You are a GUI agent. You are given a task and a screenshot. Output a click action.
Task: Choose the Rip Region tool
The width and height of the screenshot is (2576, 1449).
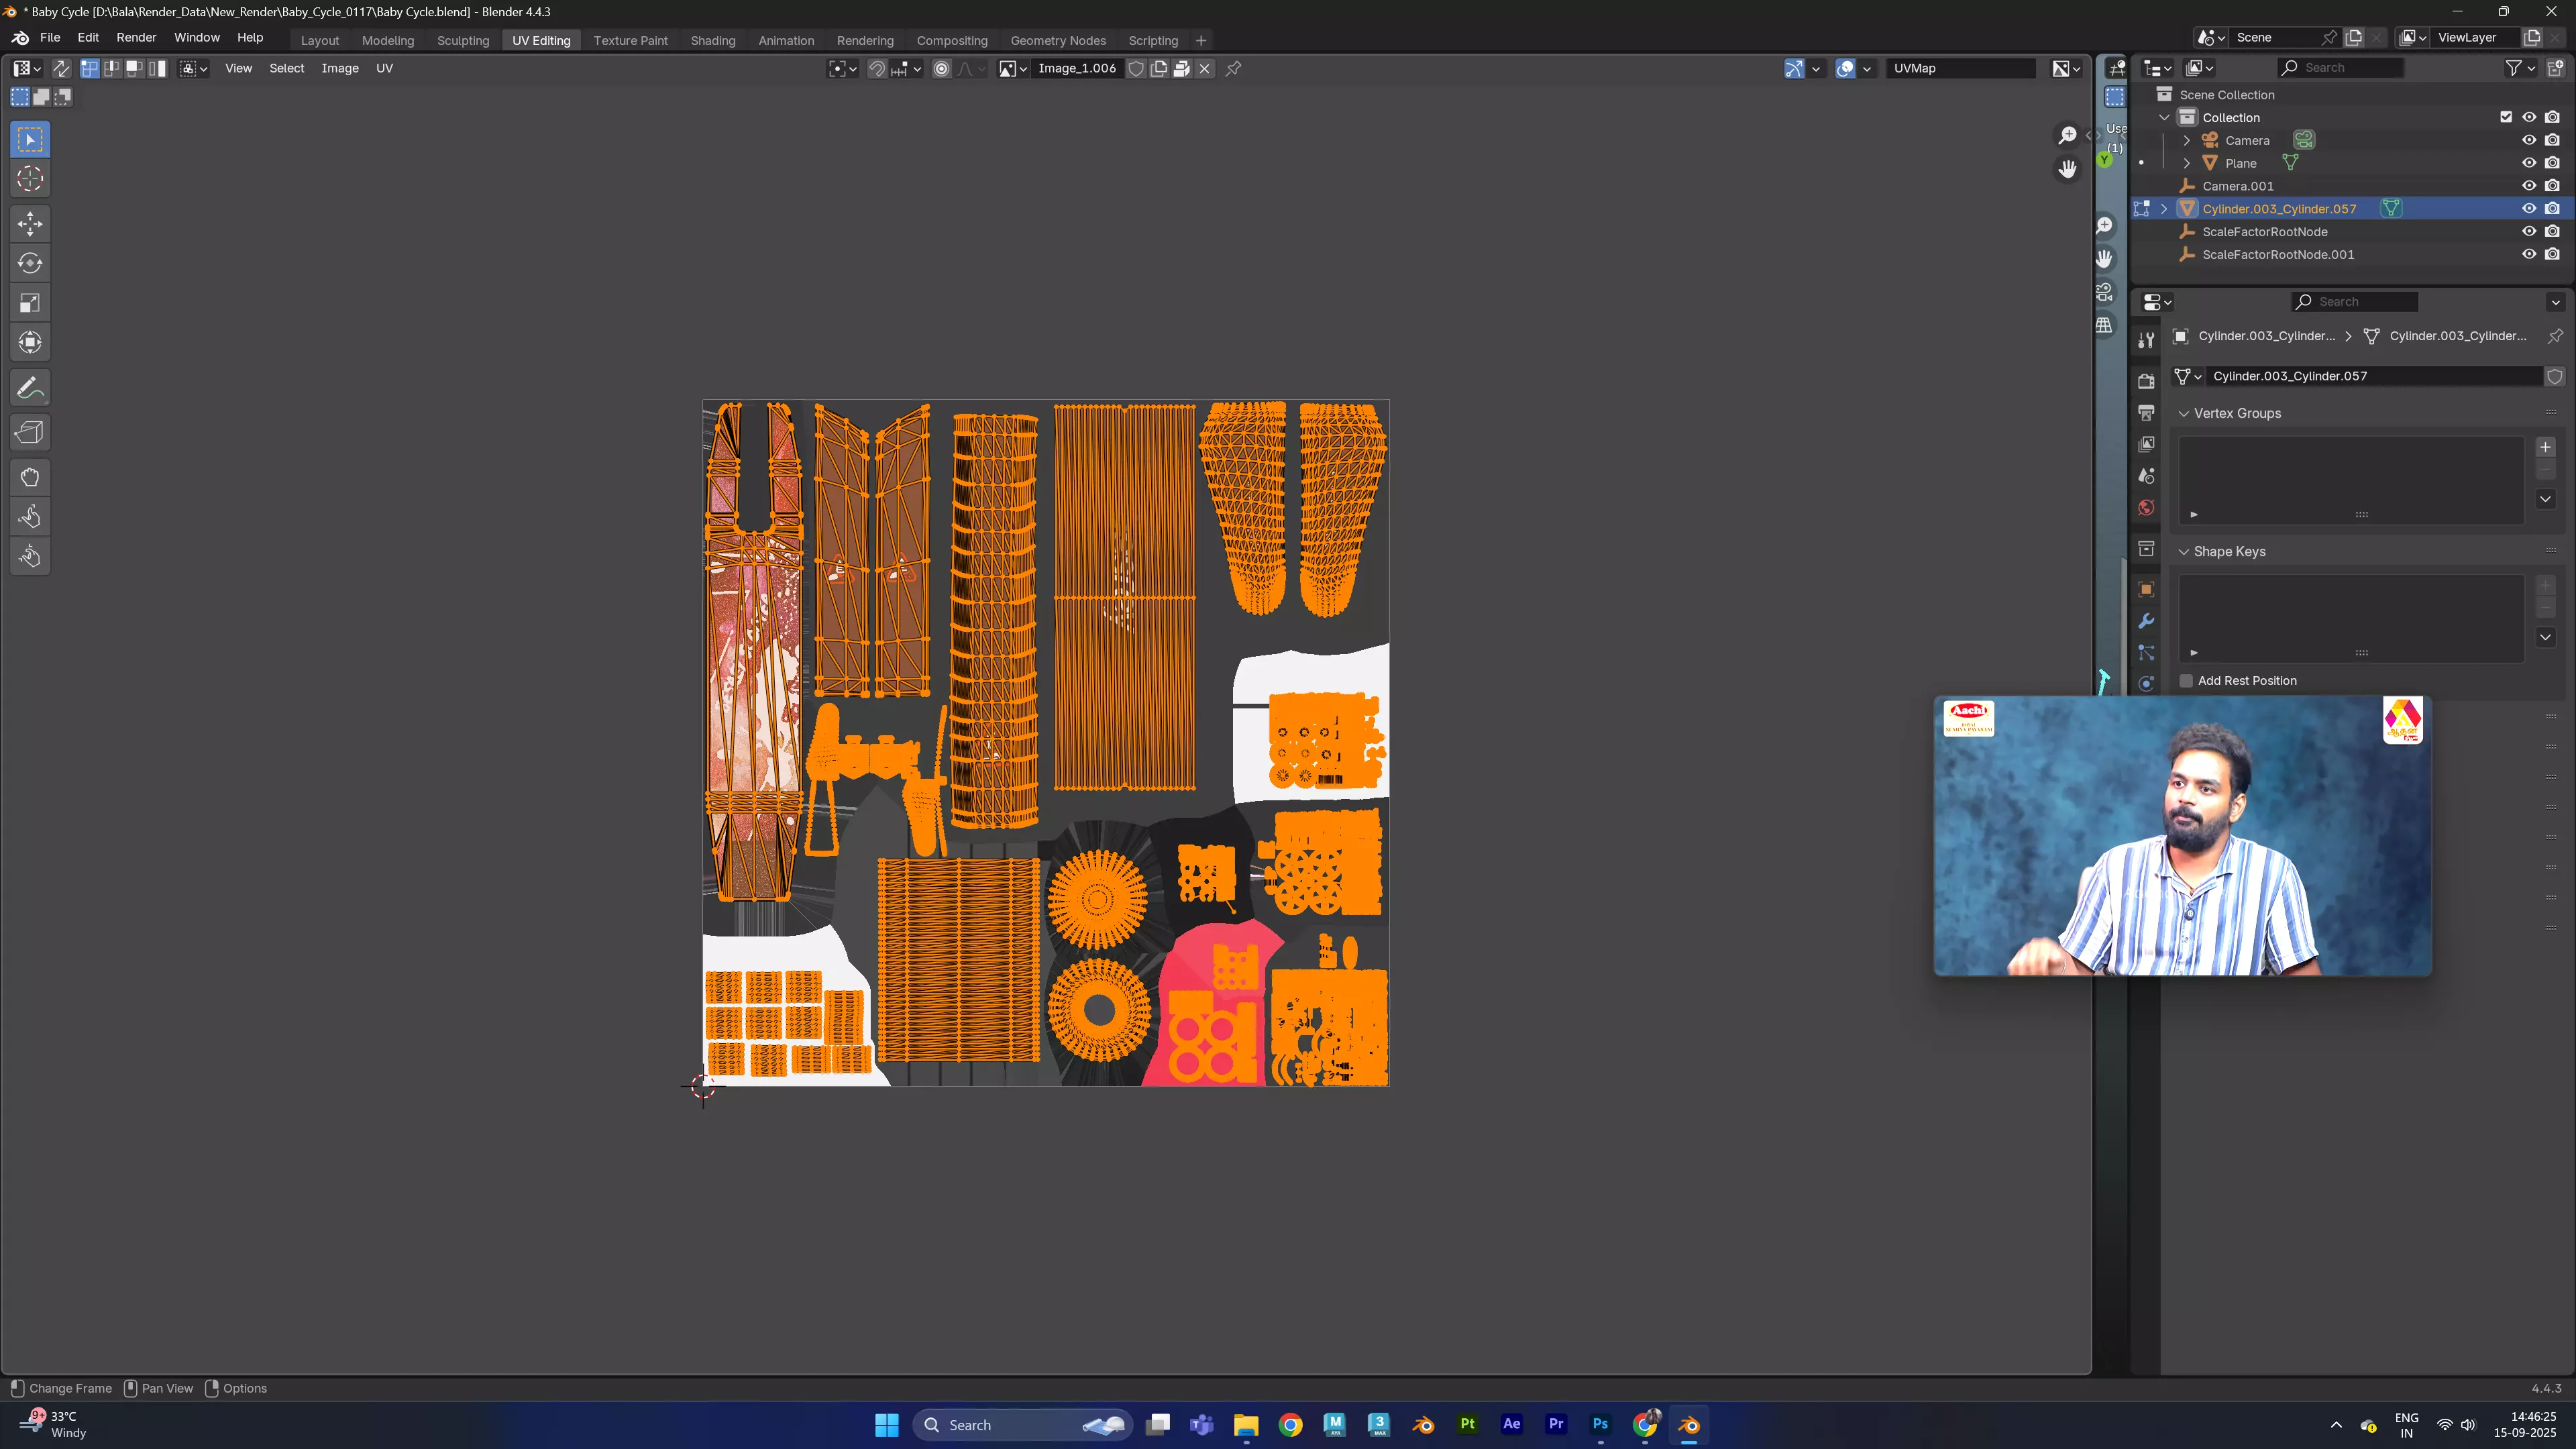(x=30, y=432)
